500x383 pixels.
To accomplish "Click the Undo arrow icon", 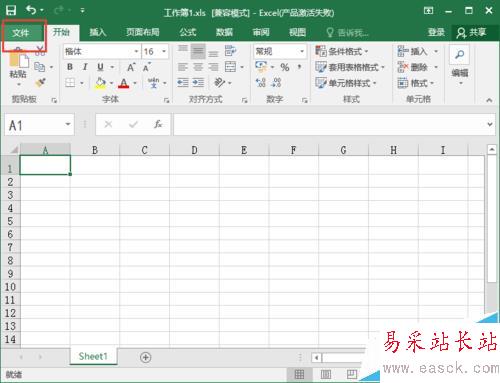I will (x=31, y=10).
